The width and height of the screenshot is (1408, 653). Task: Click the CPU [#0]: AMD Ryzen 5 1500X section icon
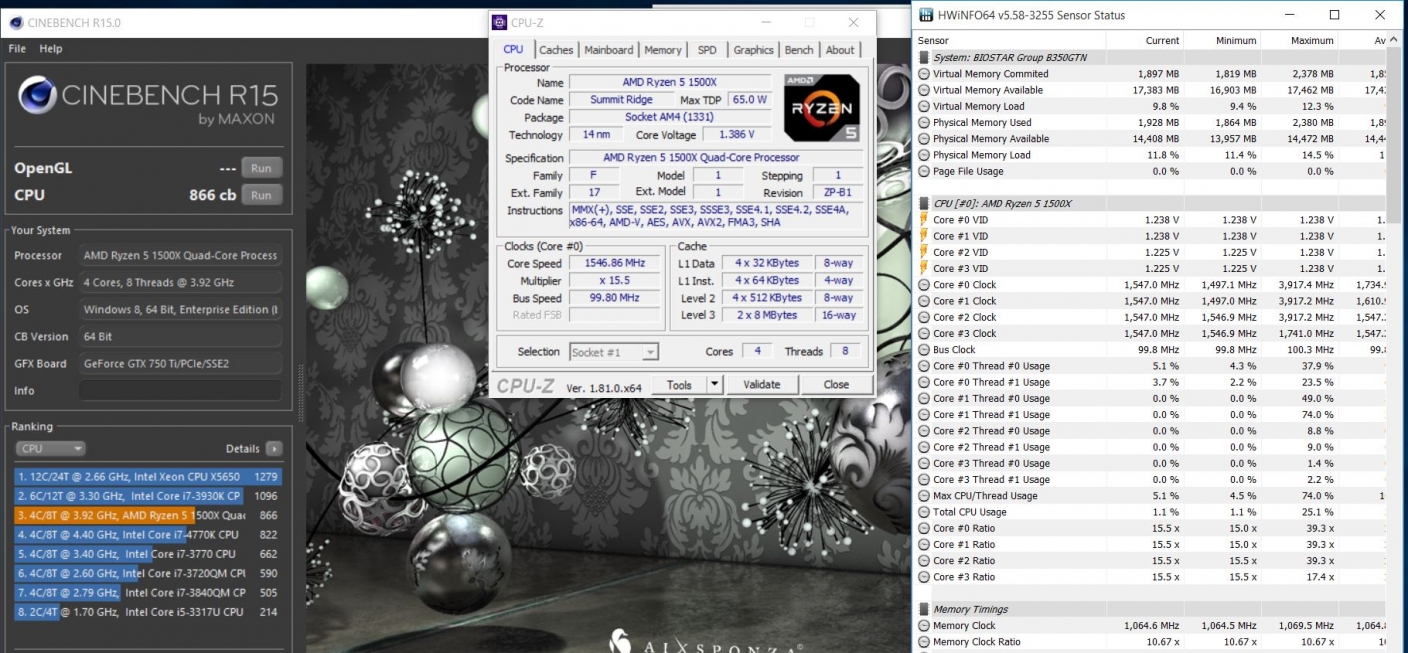[924, 203]
